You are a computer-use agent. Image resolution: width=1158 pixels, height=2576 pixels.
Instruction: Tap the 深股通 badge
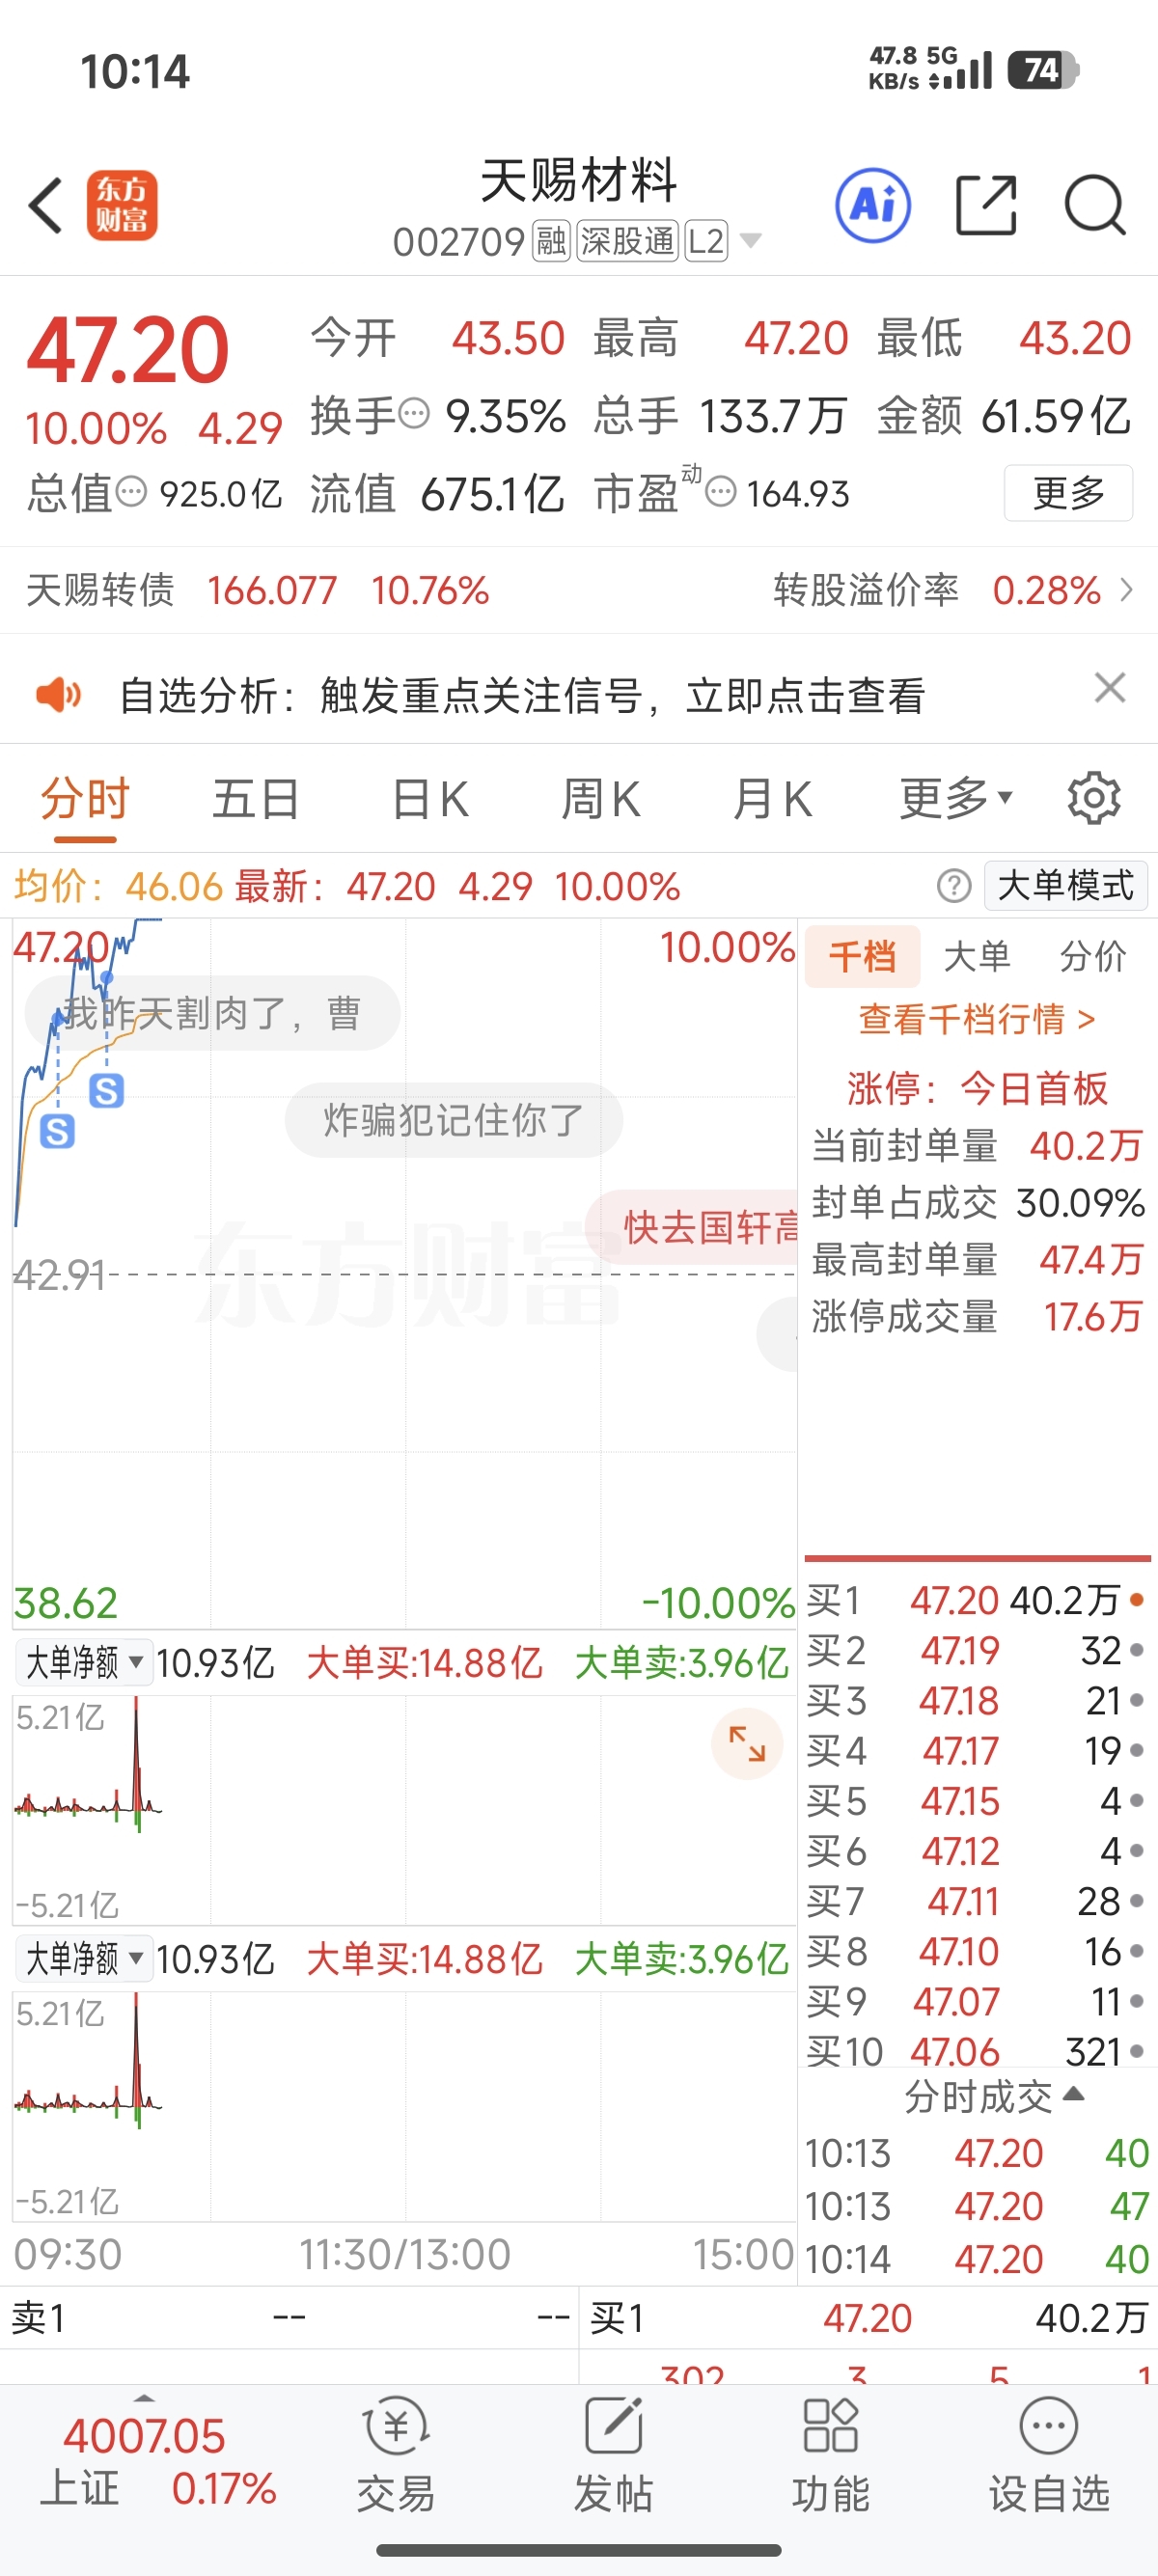(x=628, y=241)
